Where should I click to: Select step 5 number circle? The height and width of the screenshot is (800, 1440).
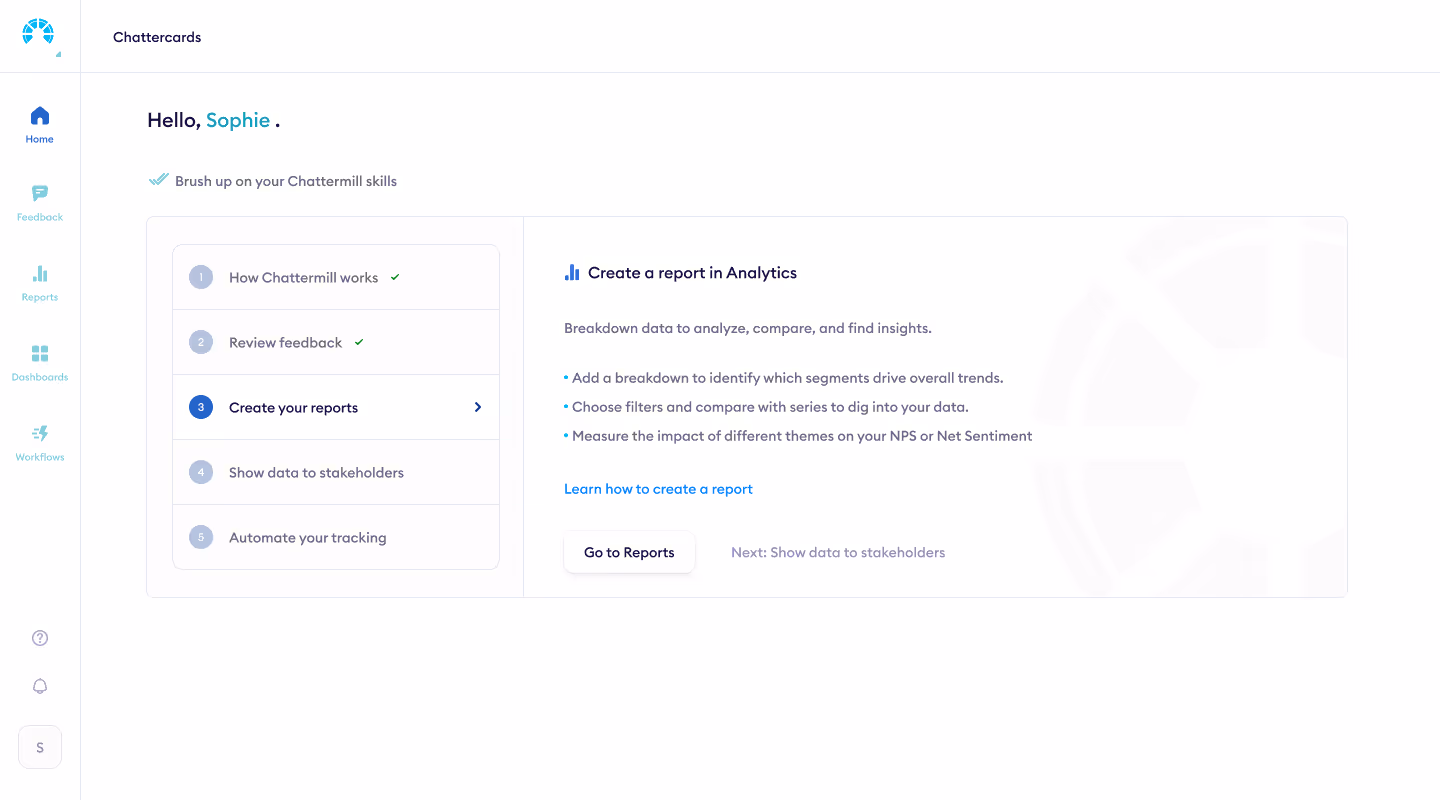pos(201,537)
